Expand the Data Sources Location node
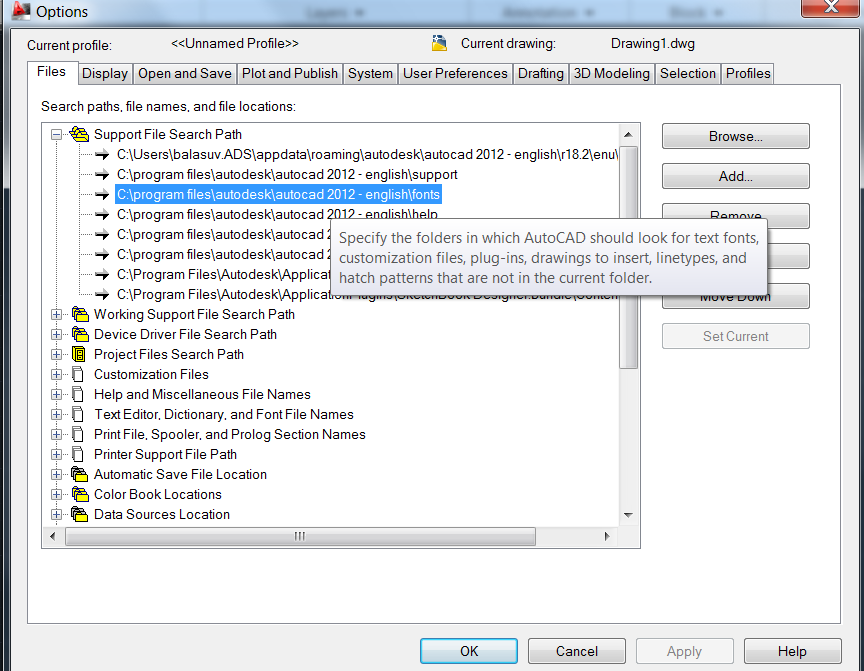The height and width of the screenshot is (671, 864). tap(56, 515)
